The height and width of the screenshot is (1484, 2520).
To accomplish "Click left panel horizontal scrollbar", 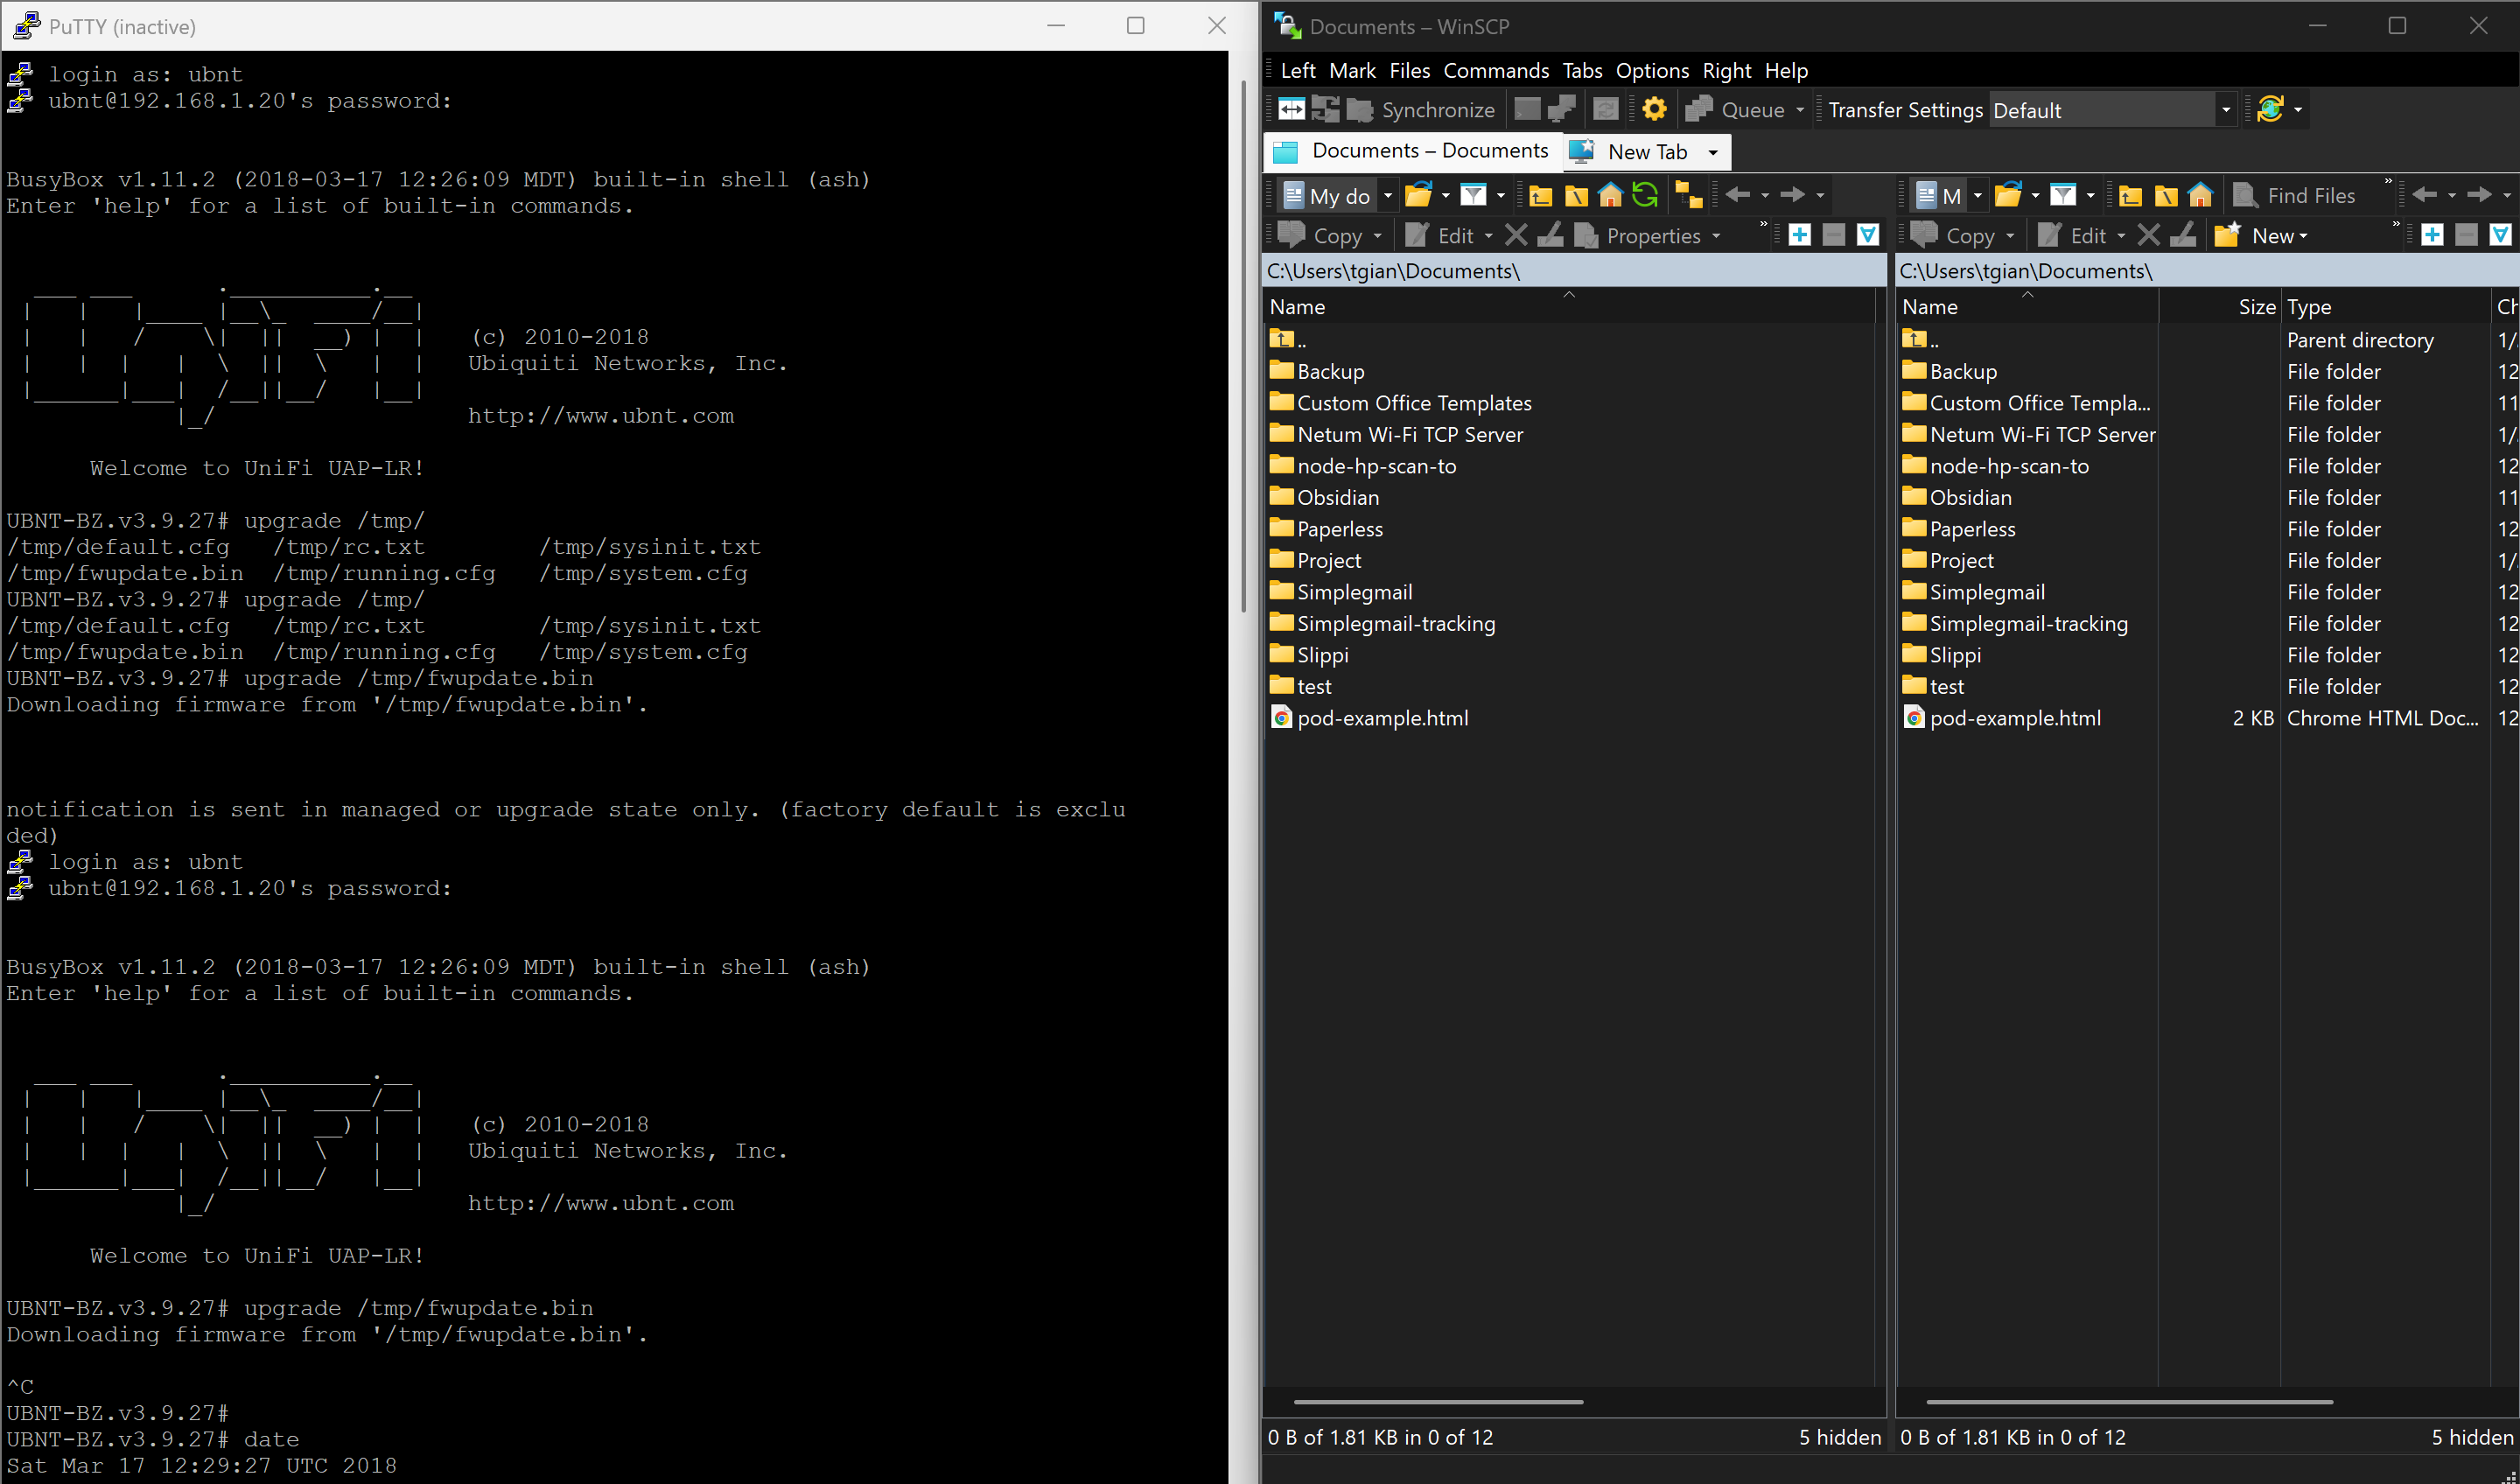I will click(1438, 1402).
